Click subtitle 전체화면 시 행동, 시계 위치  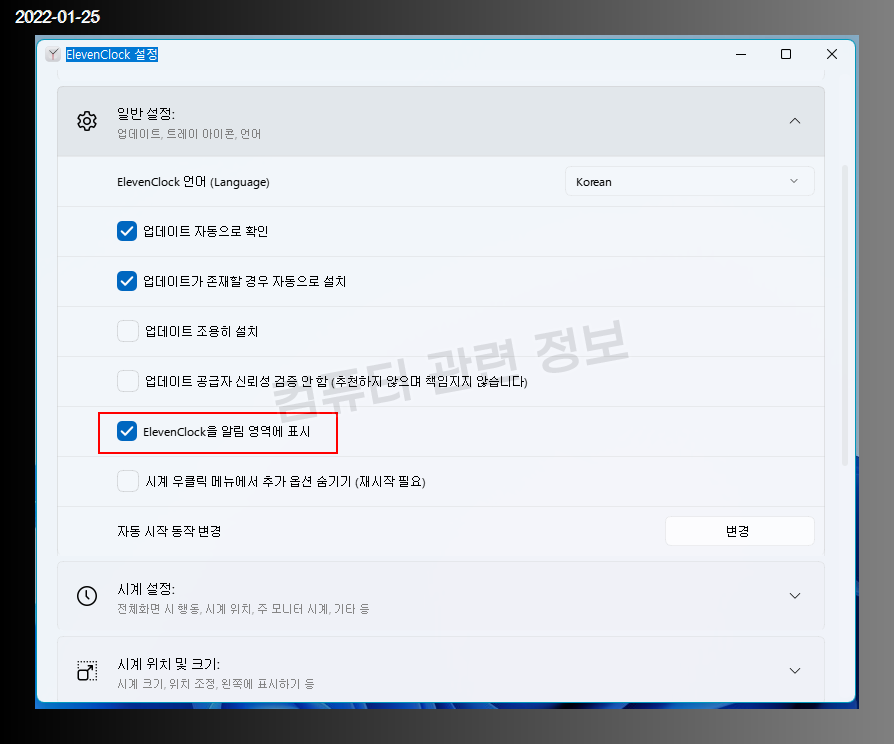[x=243, y=609]
